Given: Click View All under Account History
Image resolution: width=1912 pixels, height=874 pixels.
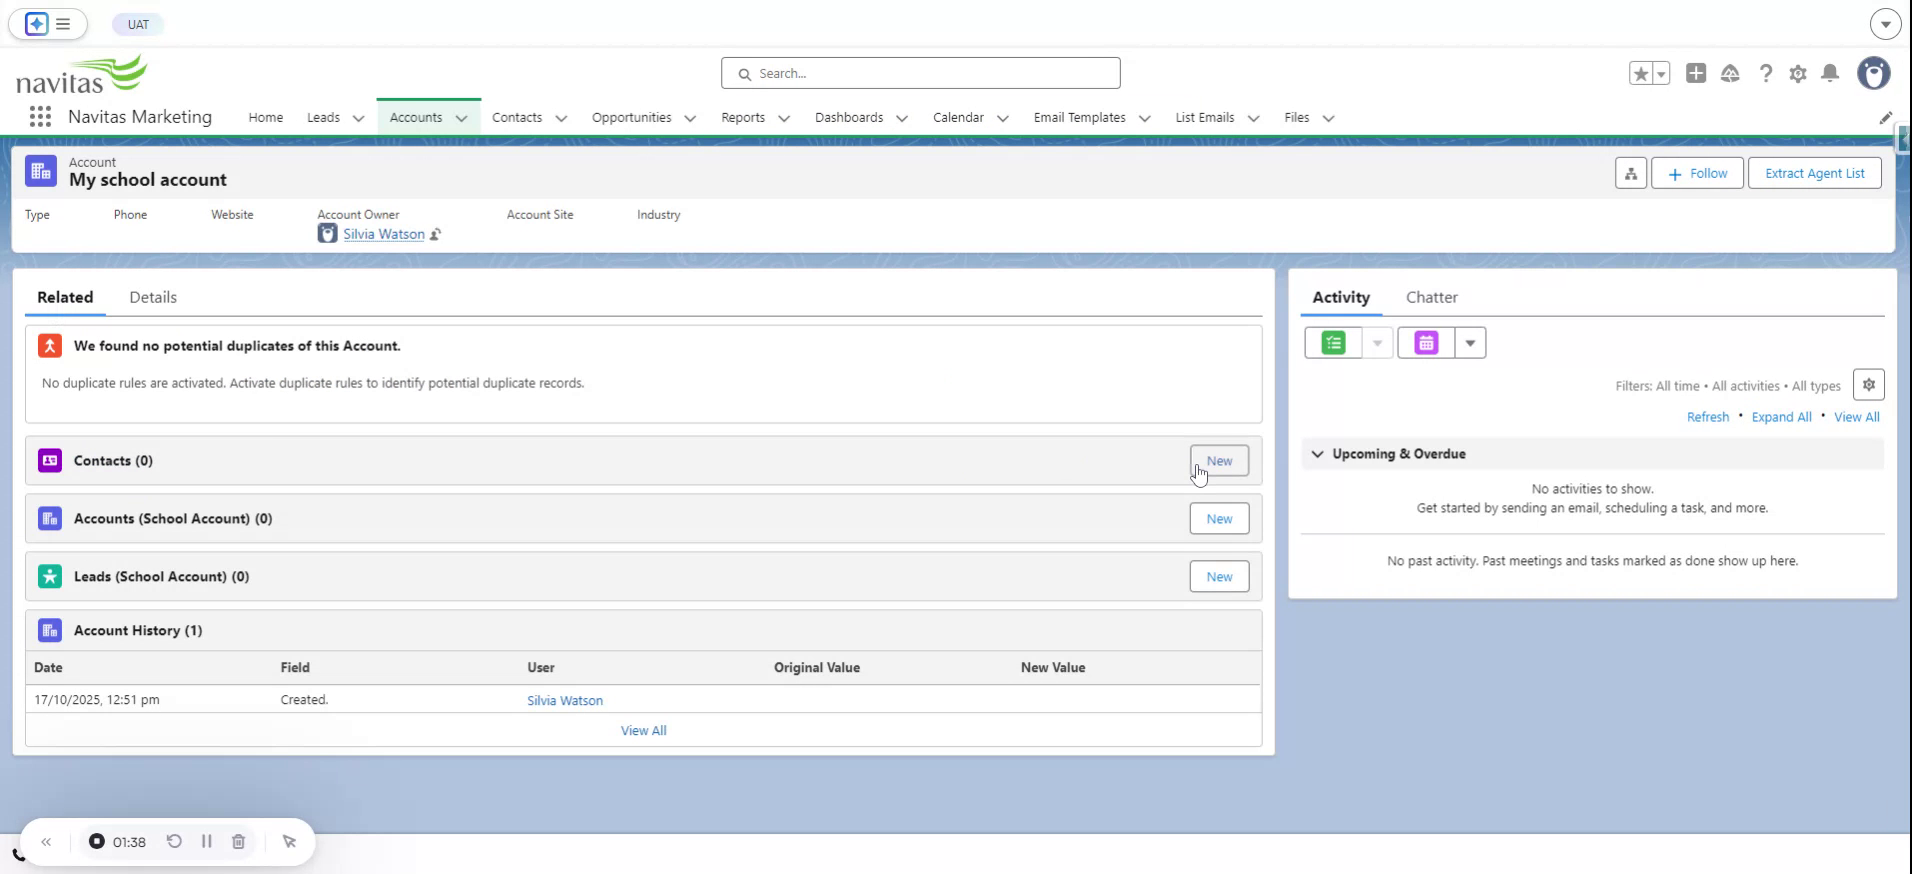Looking at the screenshot, I should pos(643,731).
